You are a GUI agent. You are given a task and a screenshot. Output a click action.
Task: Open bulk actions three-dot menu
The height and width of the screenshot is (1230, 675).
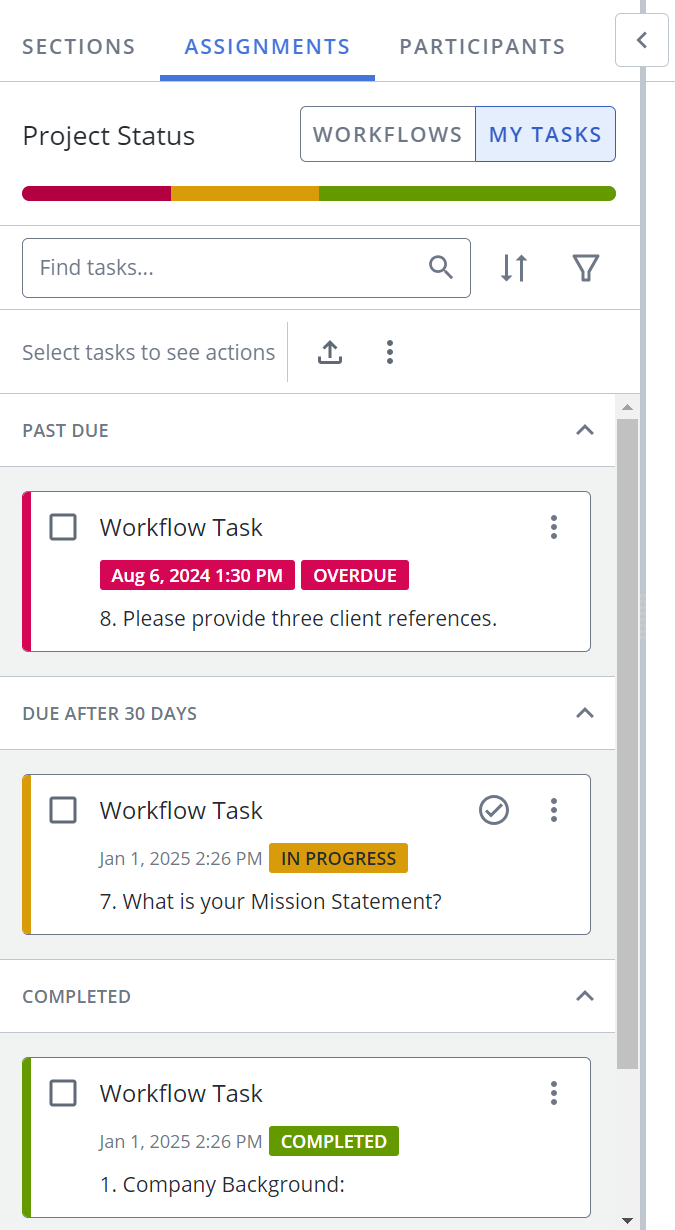[x=390, y=352]
